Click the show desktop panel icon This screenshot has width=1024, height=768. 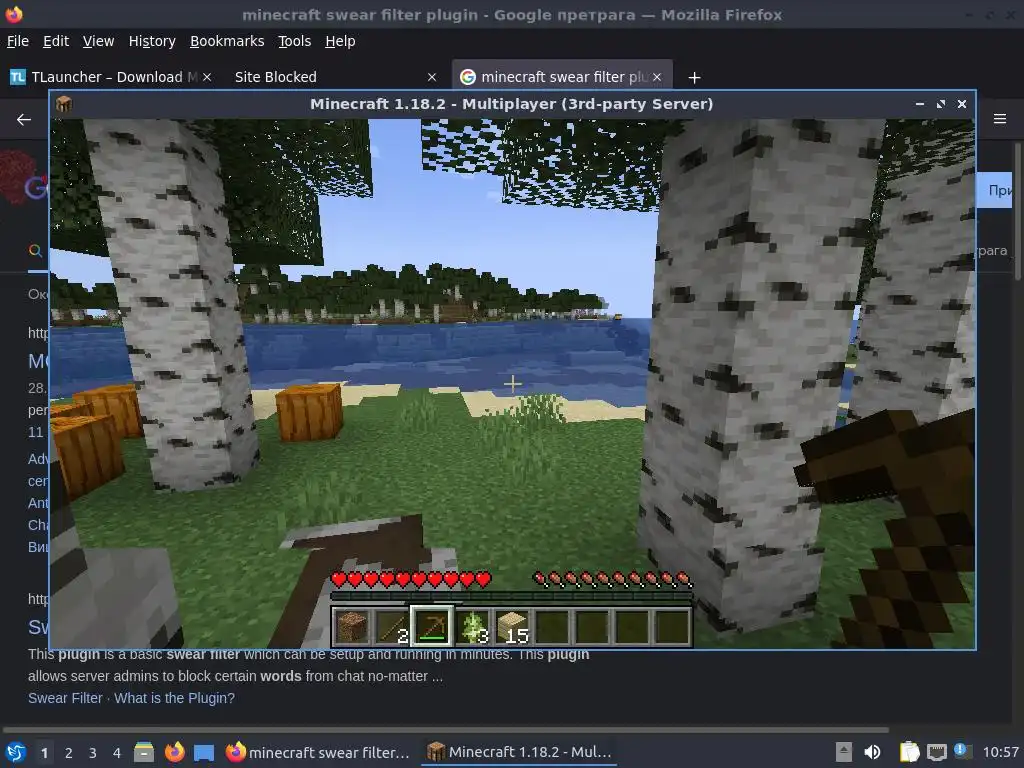click(x=204, y=752)
